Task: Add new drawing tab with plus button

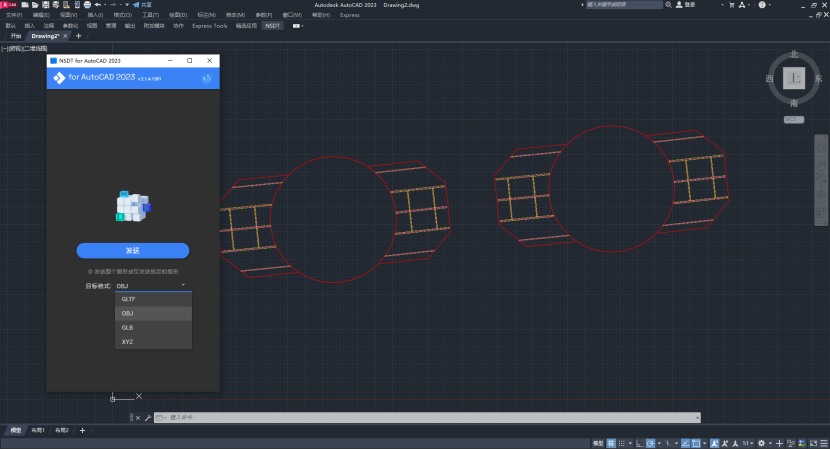Action: (78, 36)
